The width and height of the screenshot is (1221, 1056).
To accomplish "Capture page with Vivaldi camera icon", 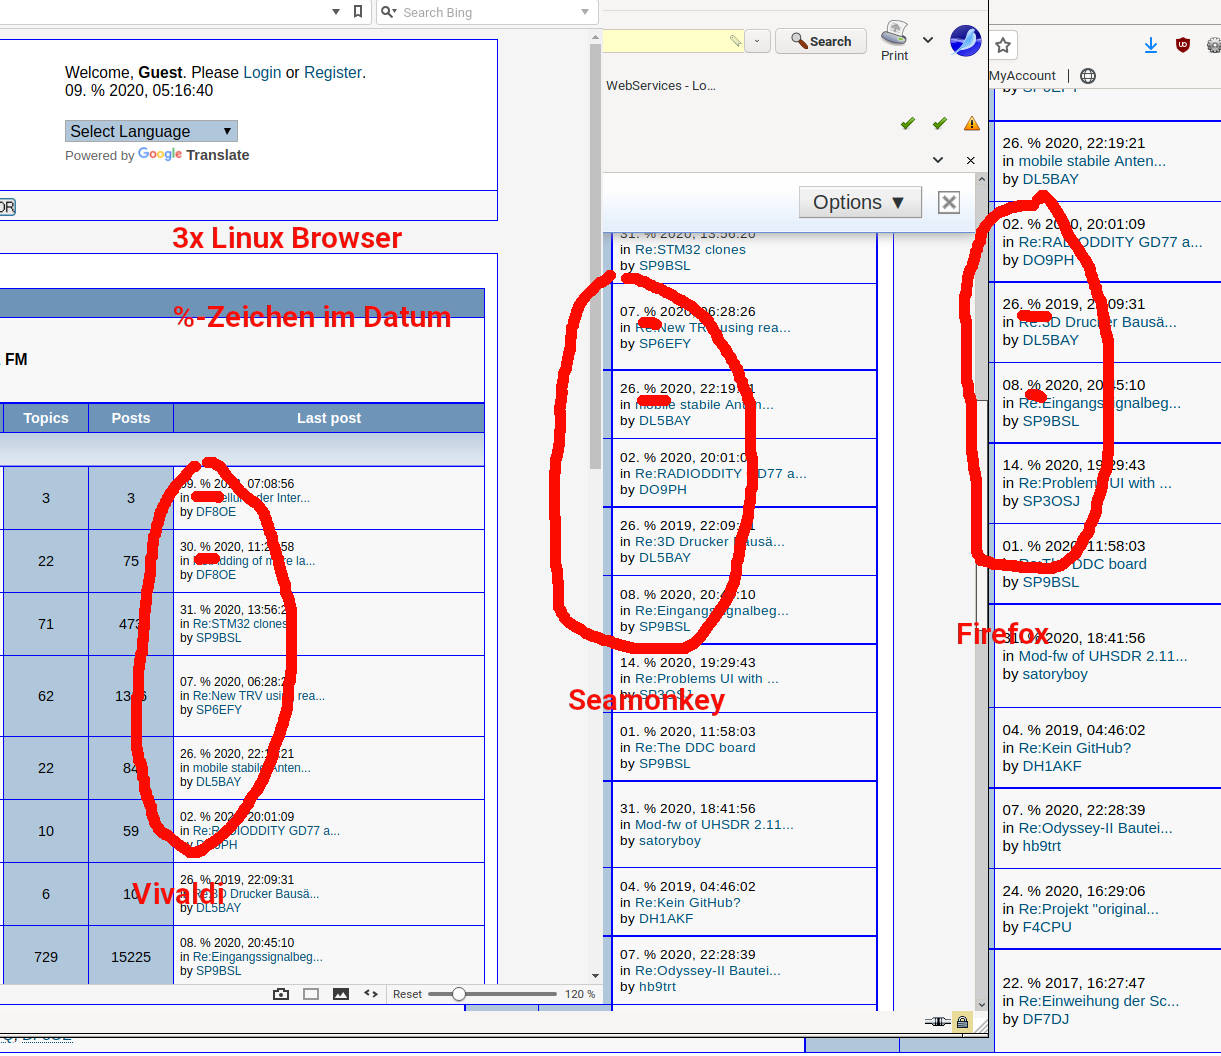I will point(281,994).
